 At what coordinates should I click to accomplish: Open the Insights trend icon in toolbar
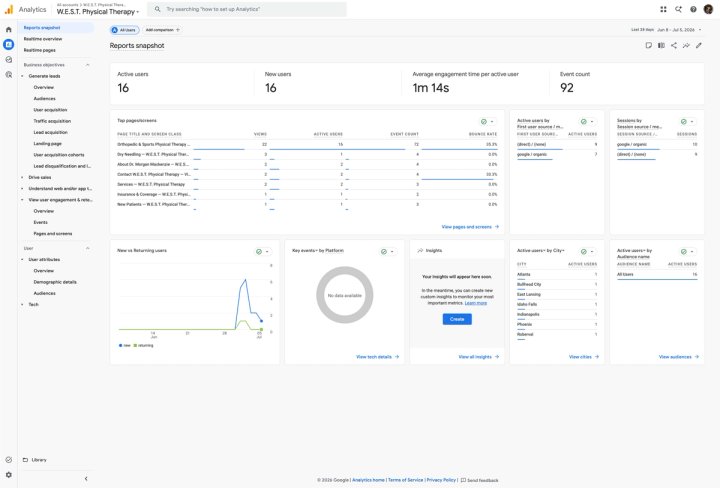click(686, 45)
